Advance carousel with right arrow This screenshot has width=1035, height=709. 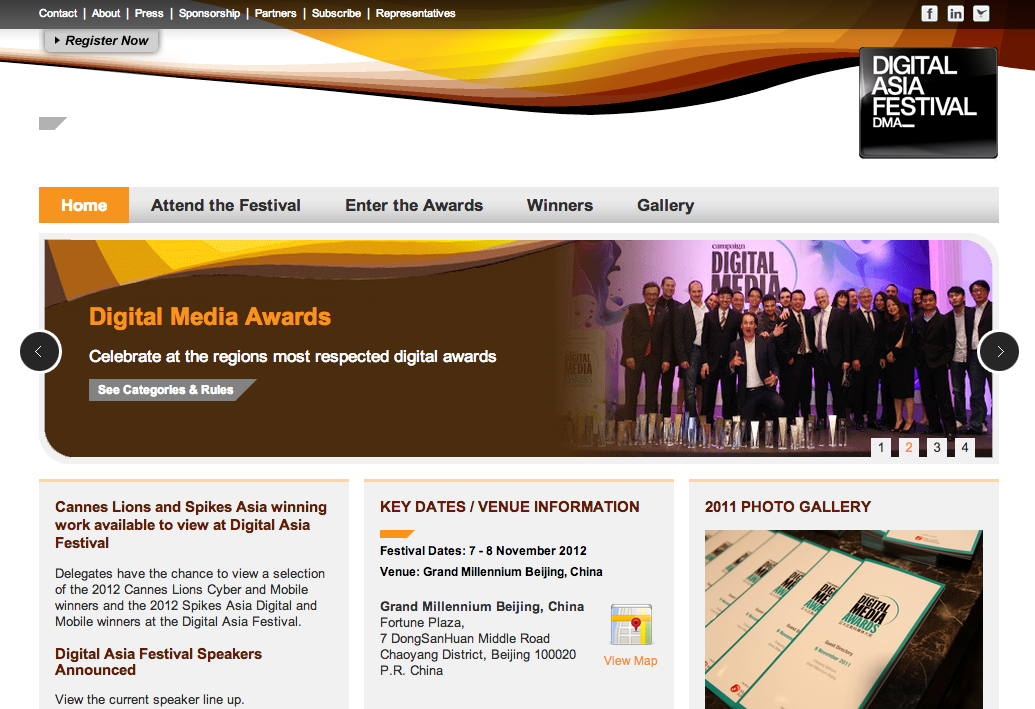click(999, 351)
